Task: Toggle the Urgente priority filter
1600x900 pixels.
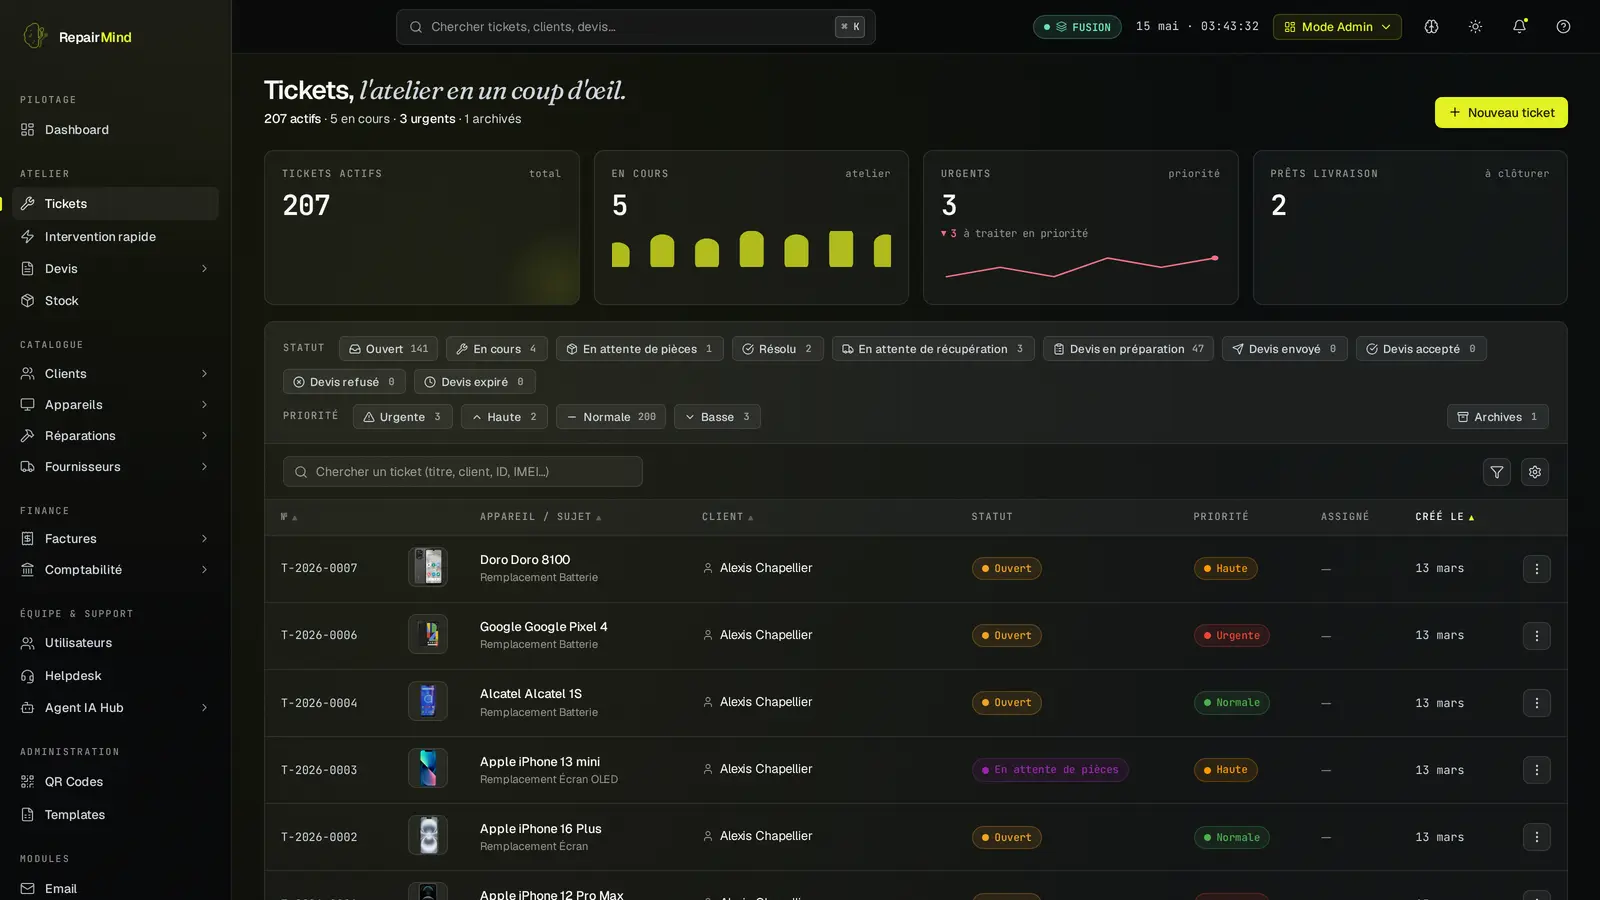Action: (402, 417)
